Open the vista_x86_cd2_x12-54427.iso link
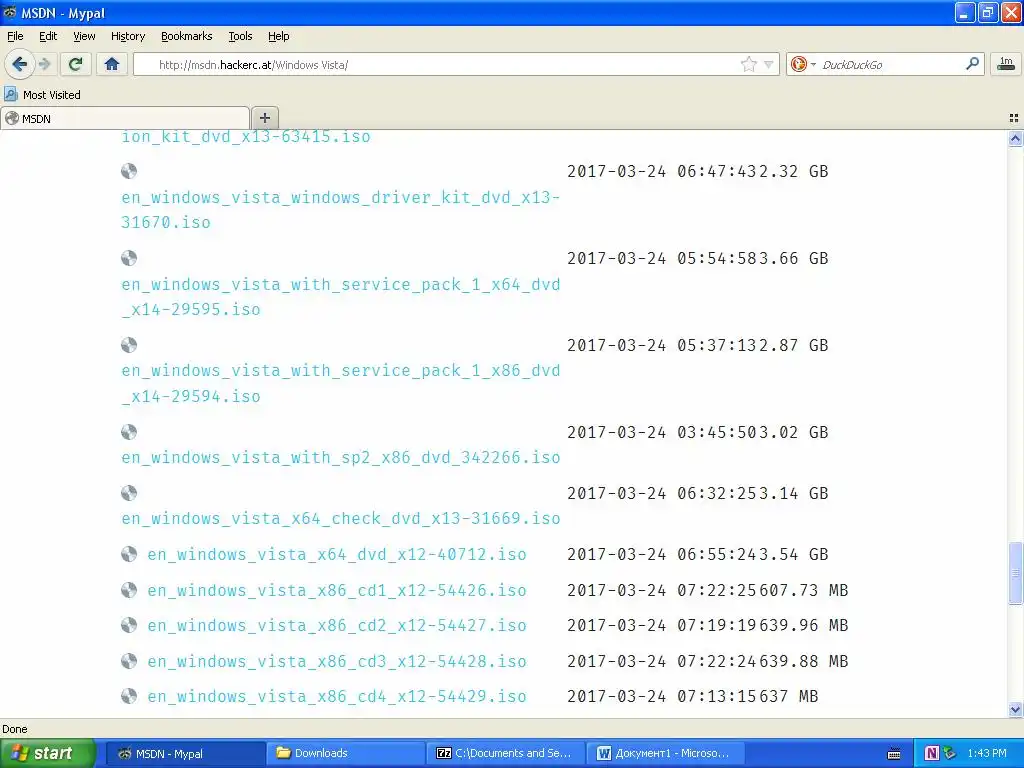Image resolution: width=1024 pixels, height=768 pixels. pos(336,625)
